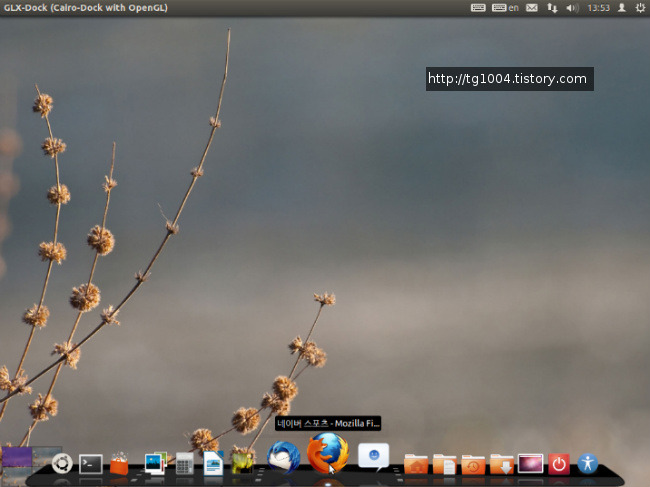This screenshot has height=487, width=650.
Task: Open the Ubuntu Software Center shopping bag icon
Action: coord(119,464)
